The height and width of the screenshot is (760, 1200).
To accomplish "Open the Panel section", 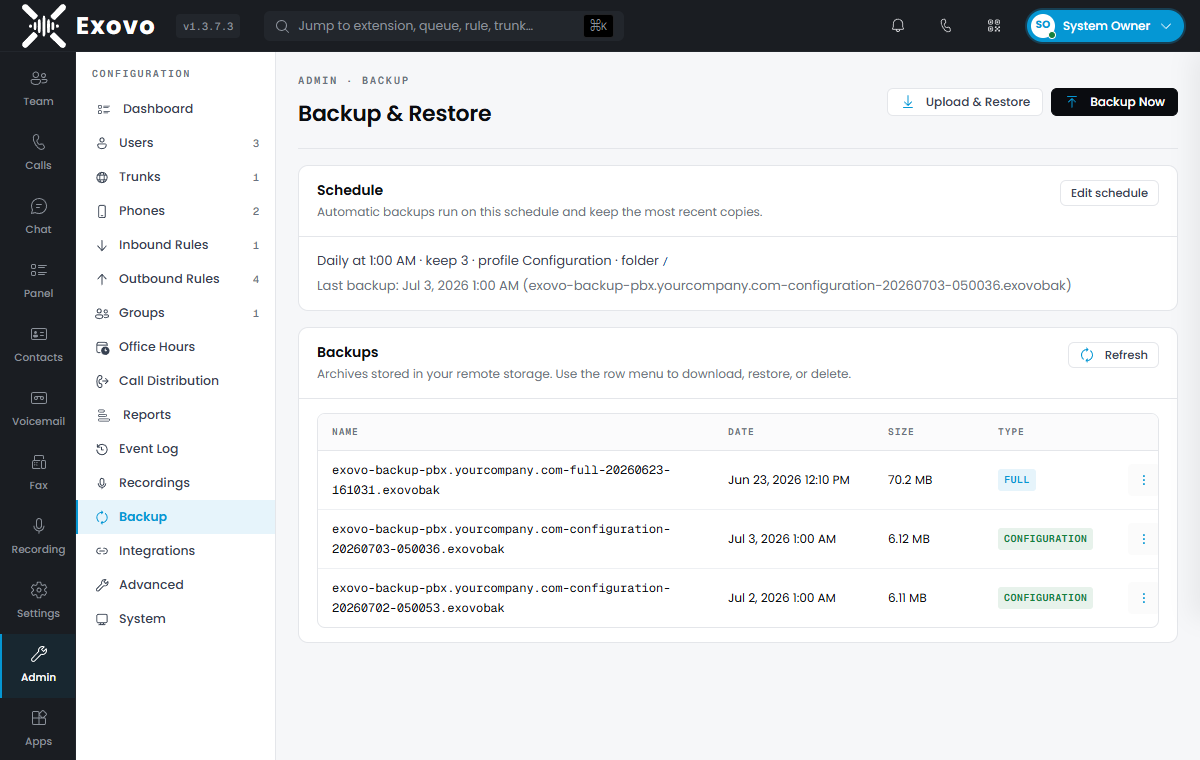I will coord(38,280).
